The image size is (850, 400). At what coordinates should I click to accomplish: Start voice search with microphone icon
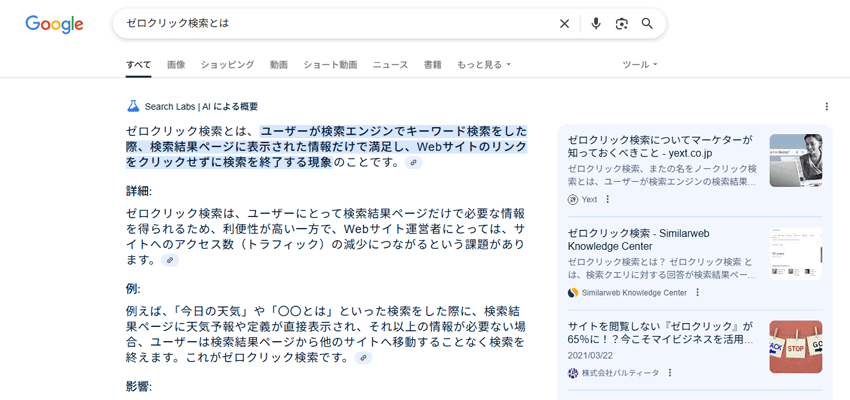click(596, 23)
